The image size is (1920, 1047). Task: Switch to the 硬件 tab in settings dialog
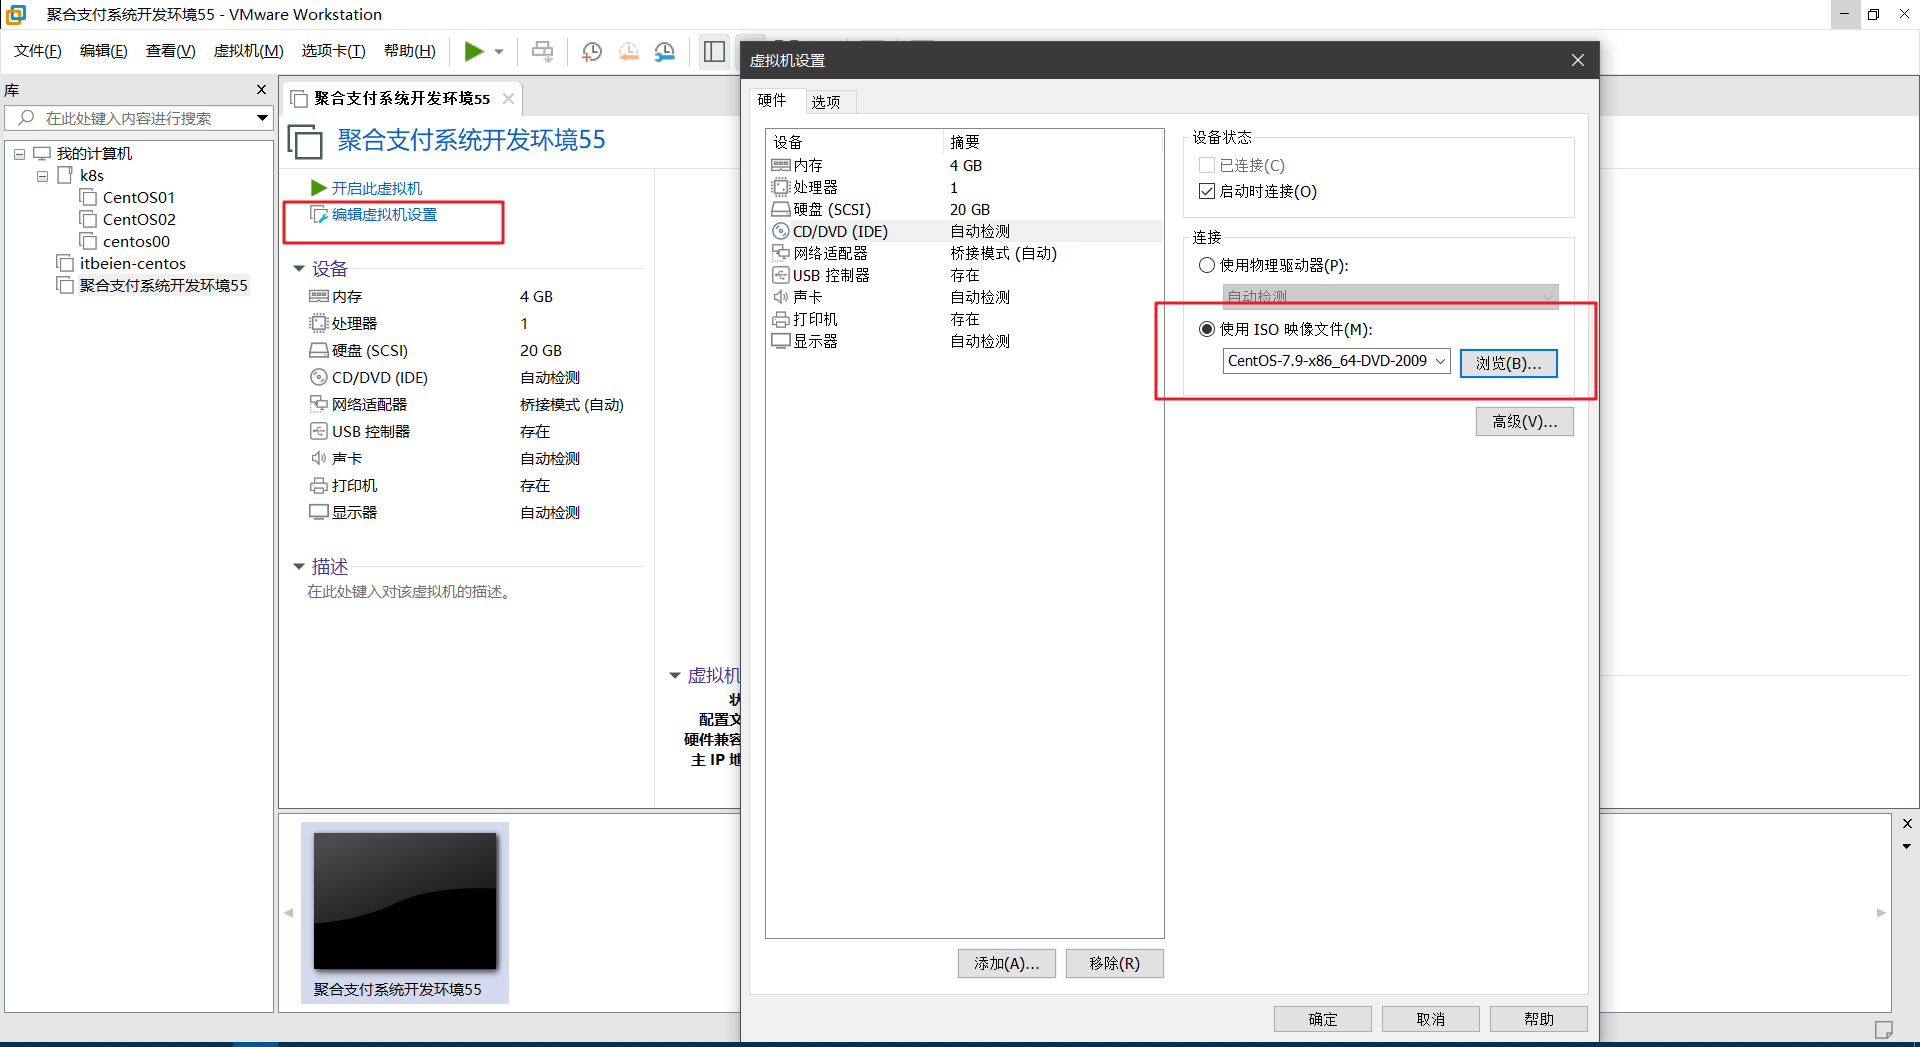tap(772, 100)
